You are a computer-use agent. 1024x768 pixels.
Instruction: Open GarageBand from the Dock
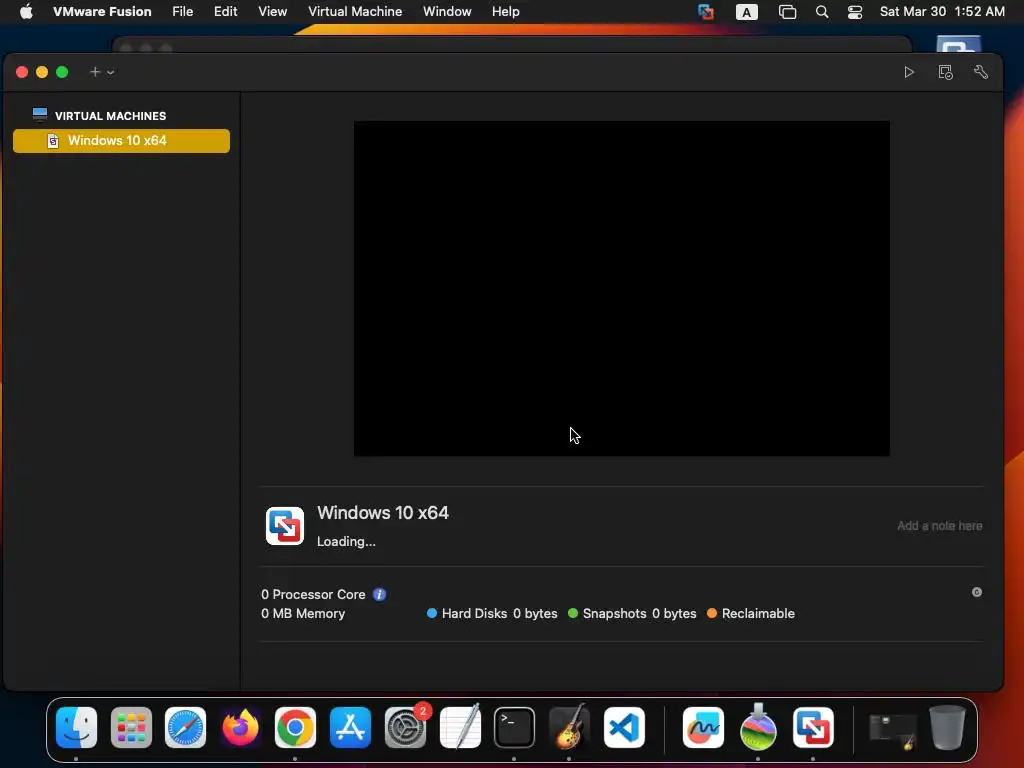pyautogui.click(x=569, y=728)
